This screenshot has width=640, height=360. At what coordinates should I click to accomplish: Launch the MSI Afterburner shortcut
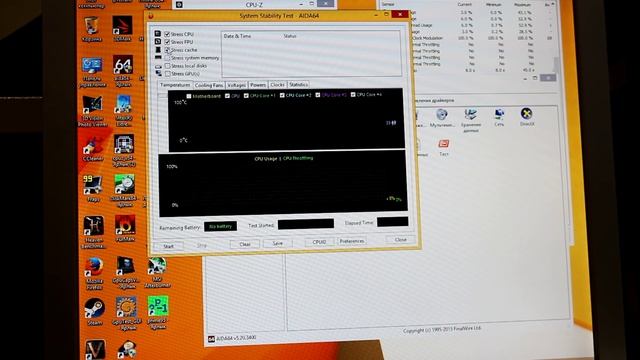pos(157,272)
